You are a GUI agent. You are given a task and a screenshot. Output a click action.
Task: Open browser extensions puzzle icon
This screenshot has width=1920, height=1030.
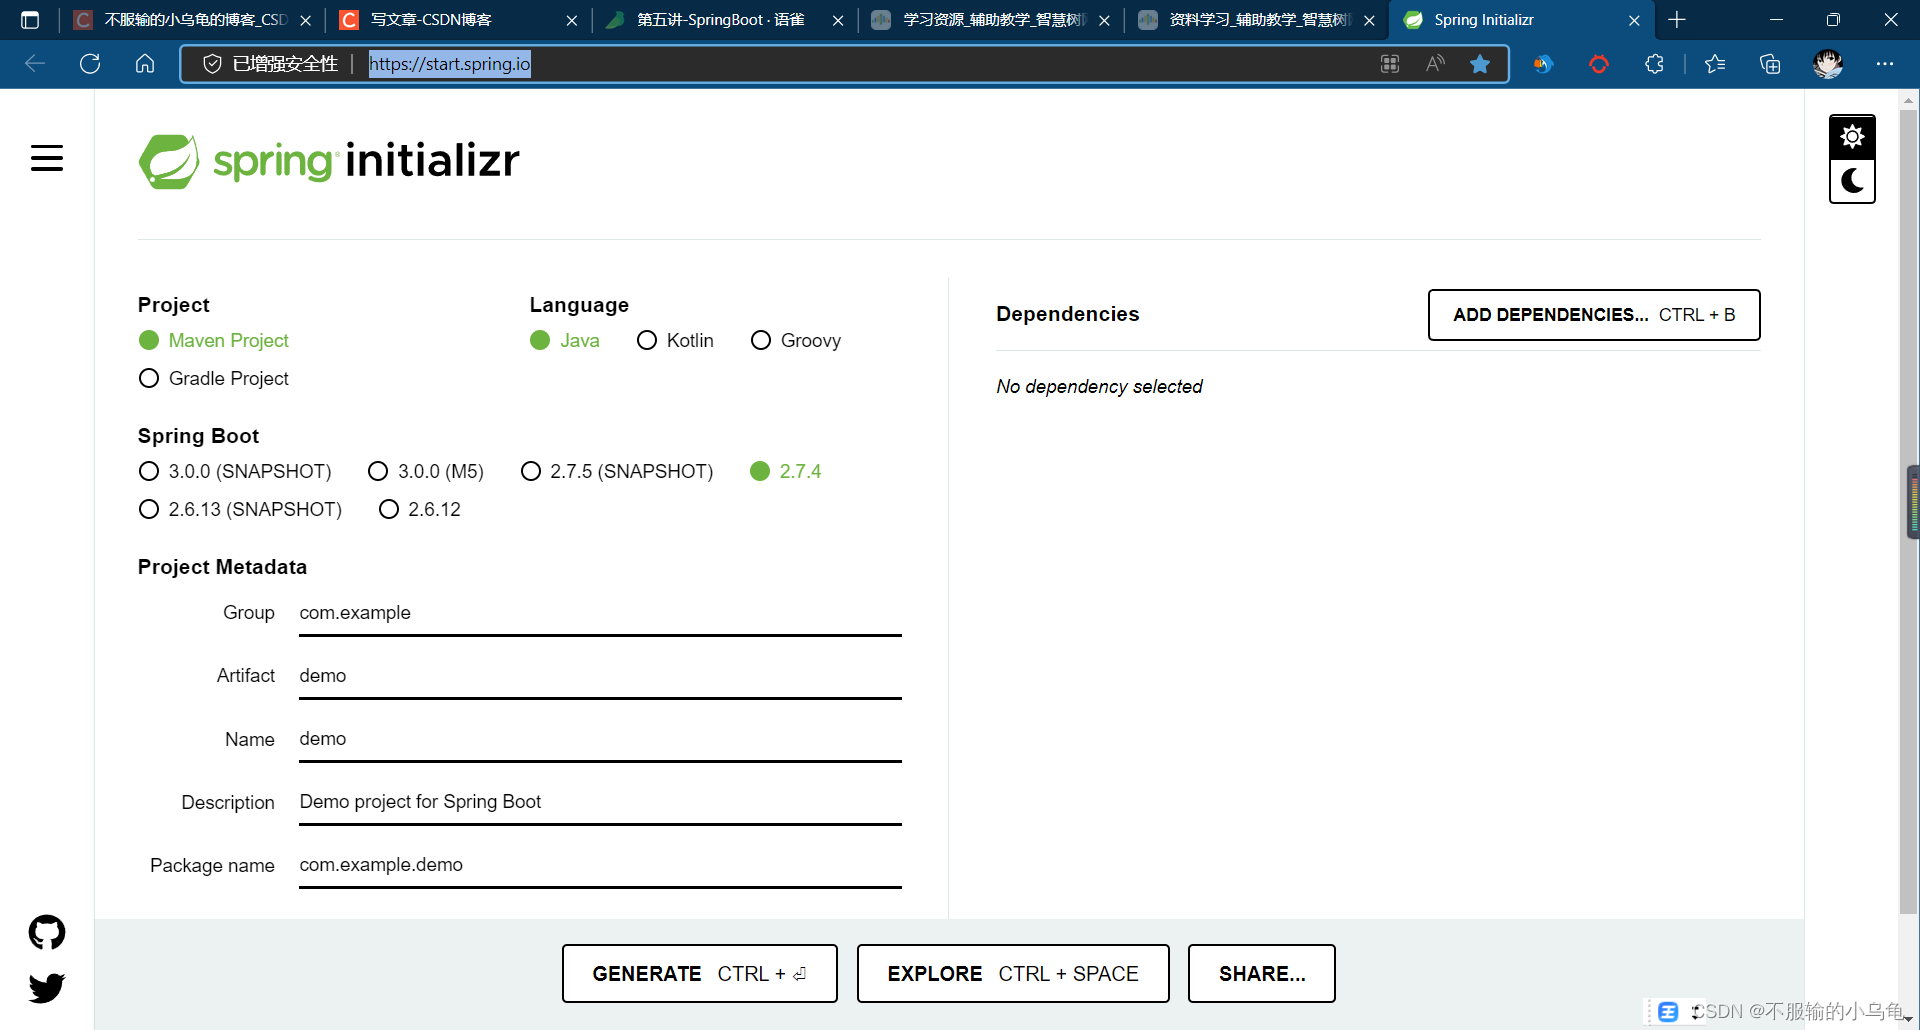[1655, 64]
